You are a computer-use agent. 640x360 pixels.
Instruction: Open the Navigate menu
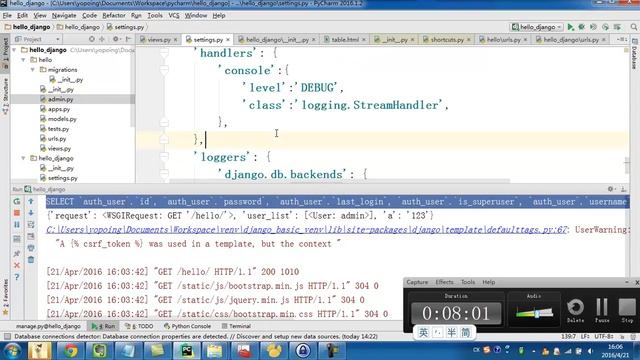(64, 16)
